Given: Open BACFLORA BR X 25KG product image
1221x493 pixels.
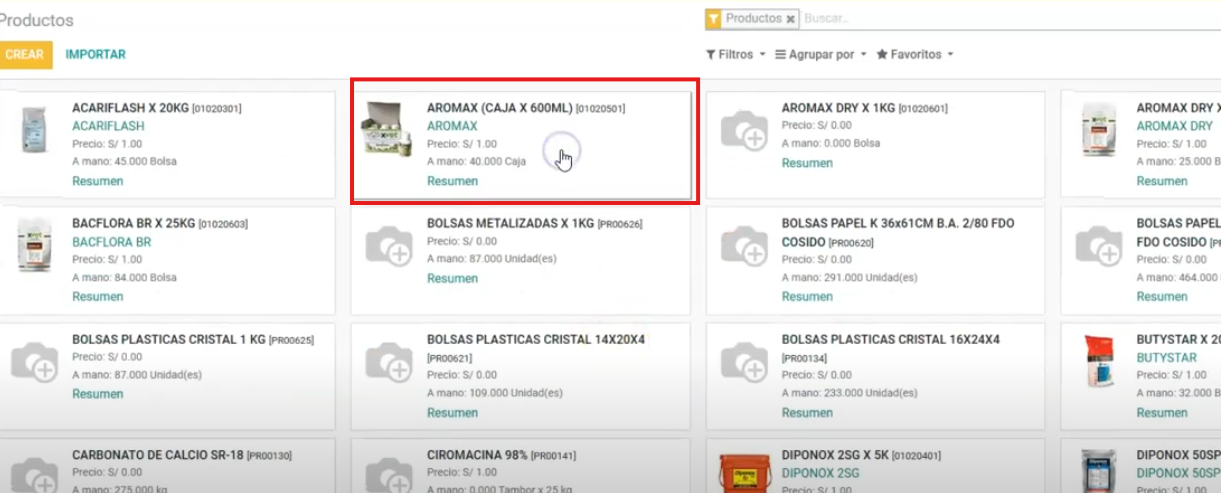Looking at the screenshot, I should 35,245.
